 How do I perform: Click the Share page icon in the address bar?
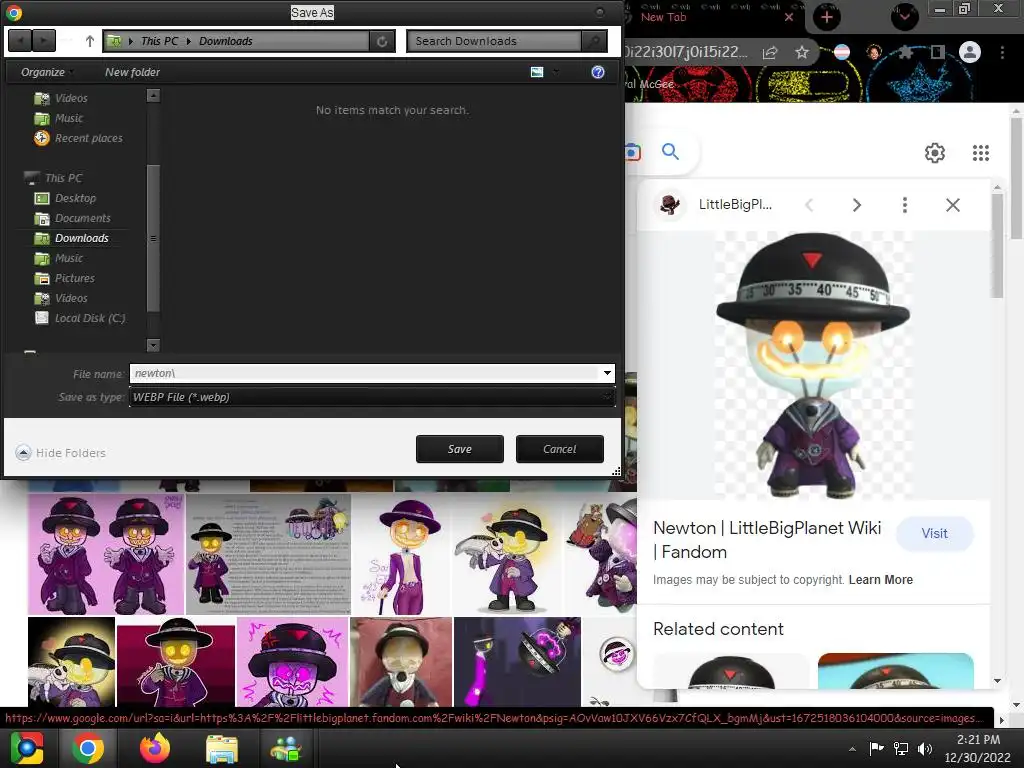coord(770,52)
